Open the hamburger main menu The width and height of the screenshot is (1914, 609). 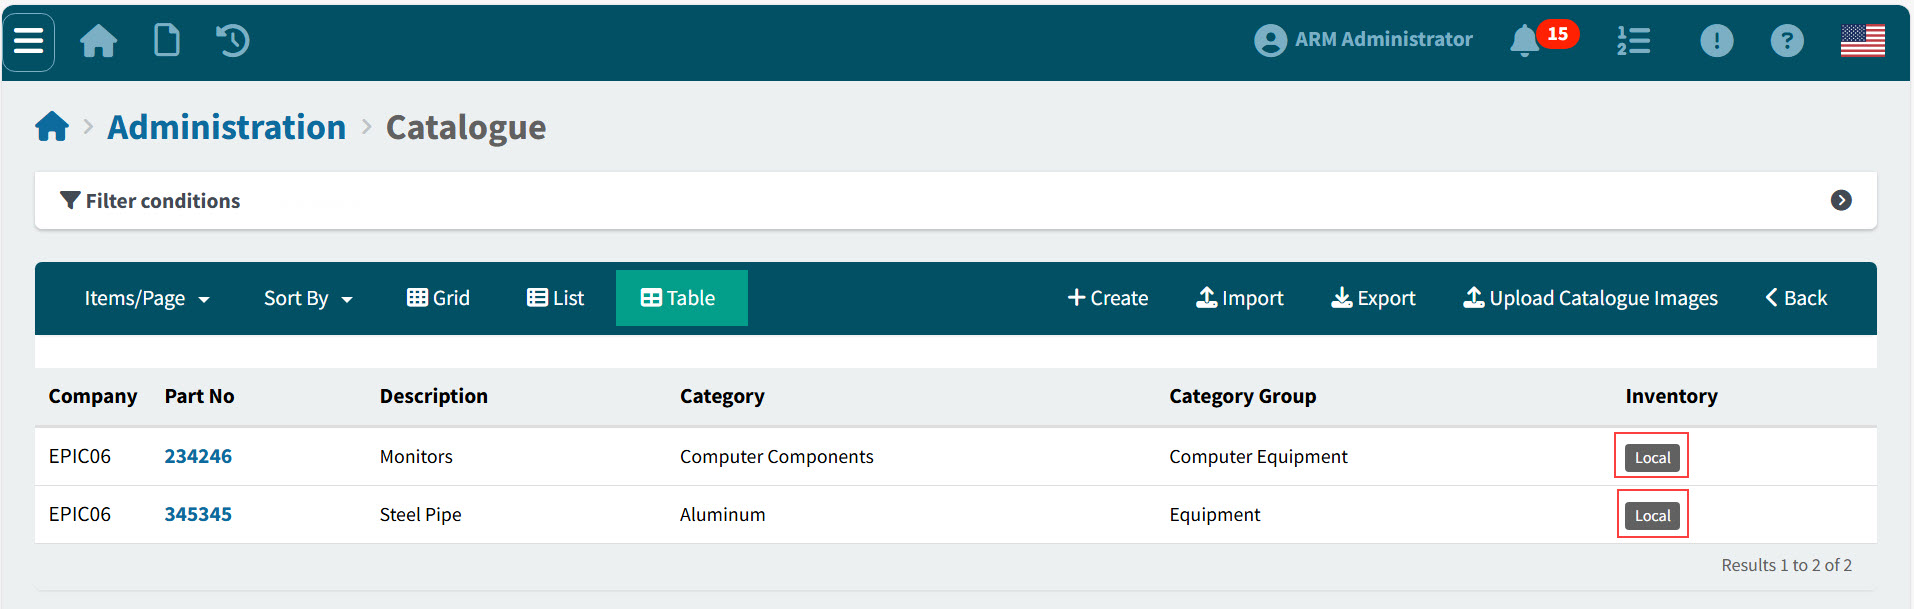pos(29,42)
